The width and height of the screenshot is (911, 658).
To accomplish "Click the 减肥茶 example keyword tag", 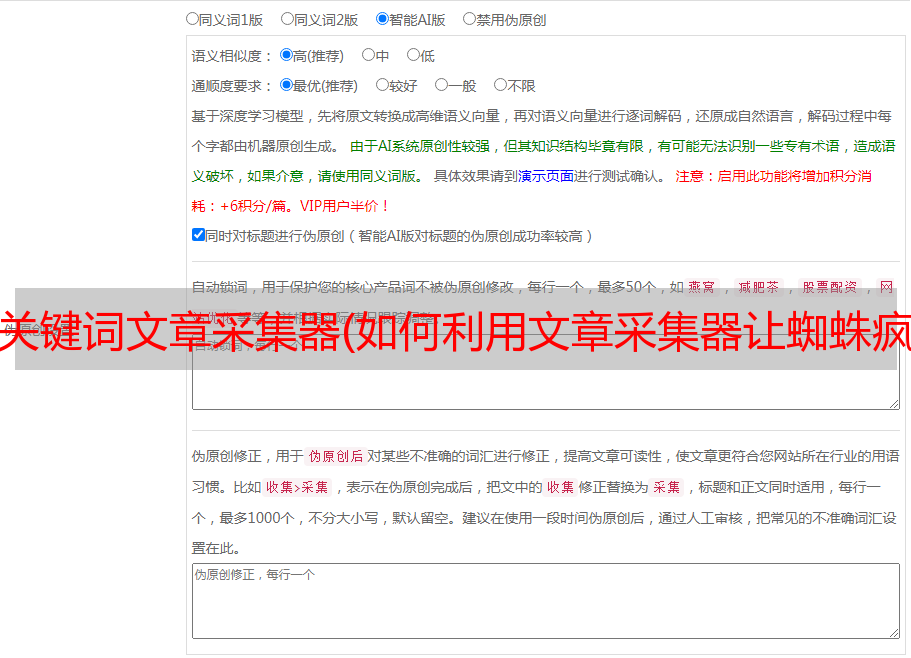I will 759,287.
